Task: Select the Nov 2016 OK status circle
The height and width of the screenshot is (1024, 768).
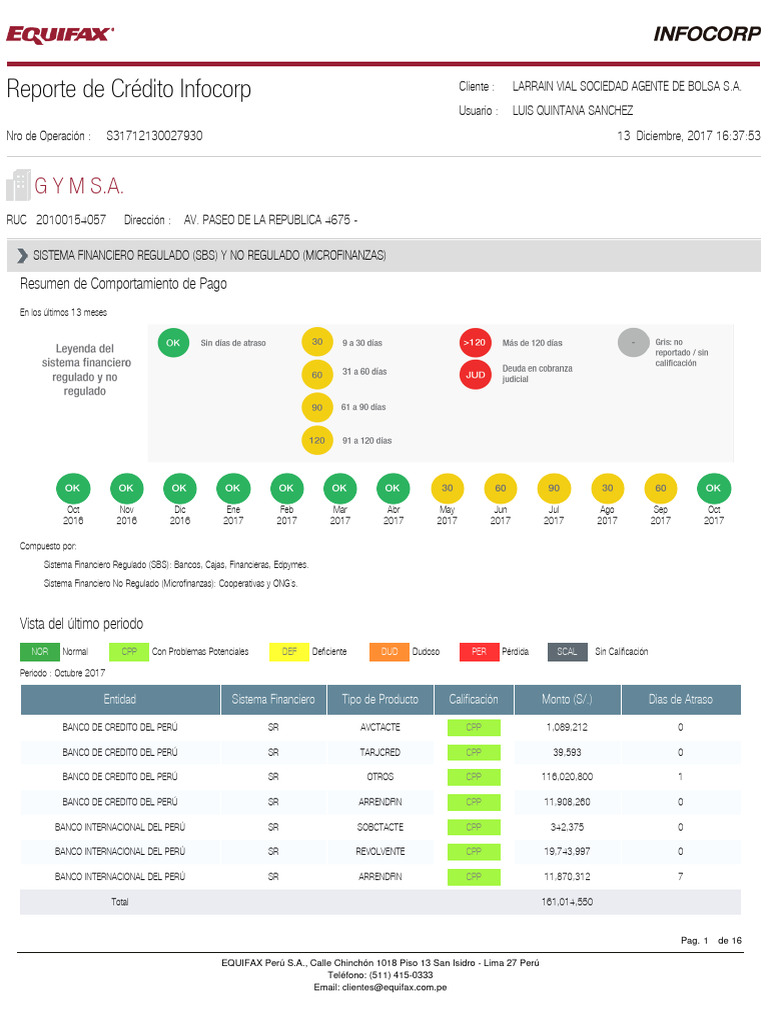Action: tap(126, 488)
